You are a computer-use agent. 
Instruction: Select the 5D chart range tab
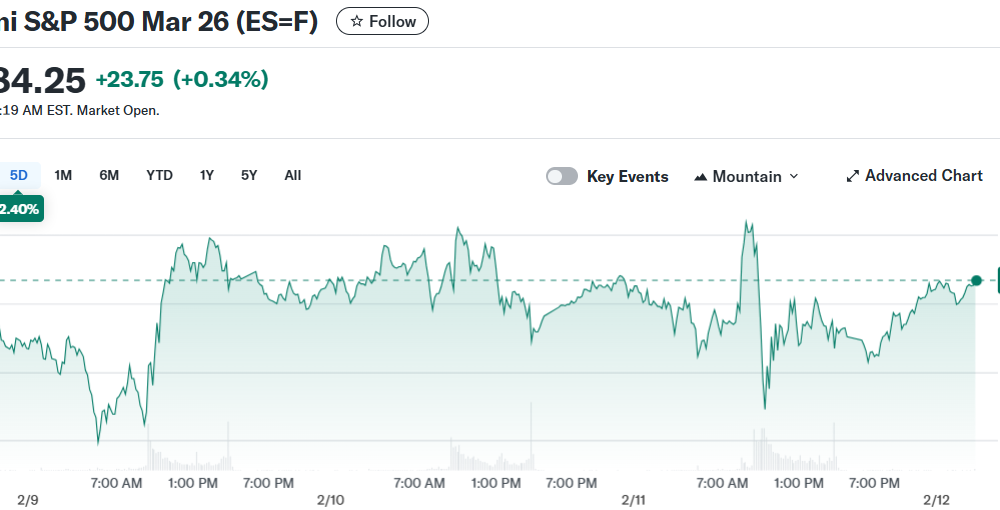[x=18, y=175]
